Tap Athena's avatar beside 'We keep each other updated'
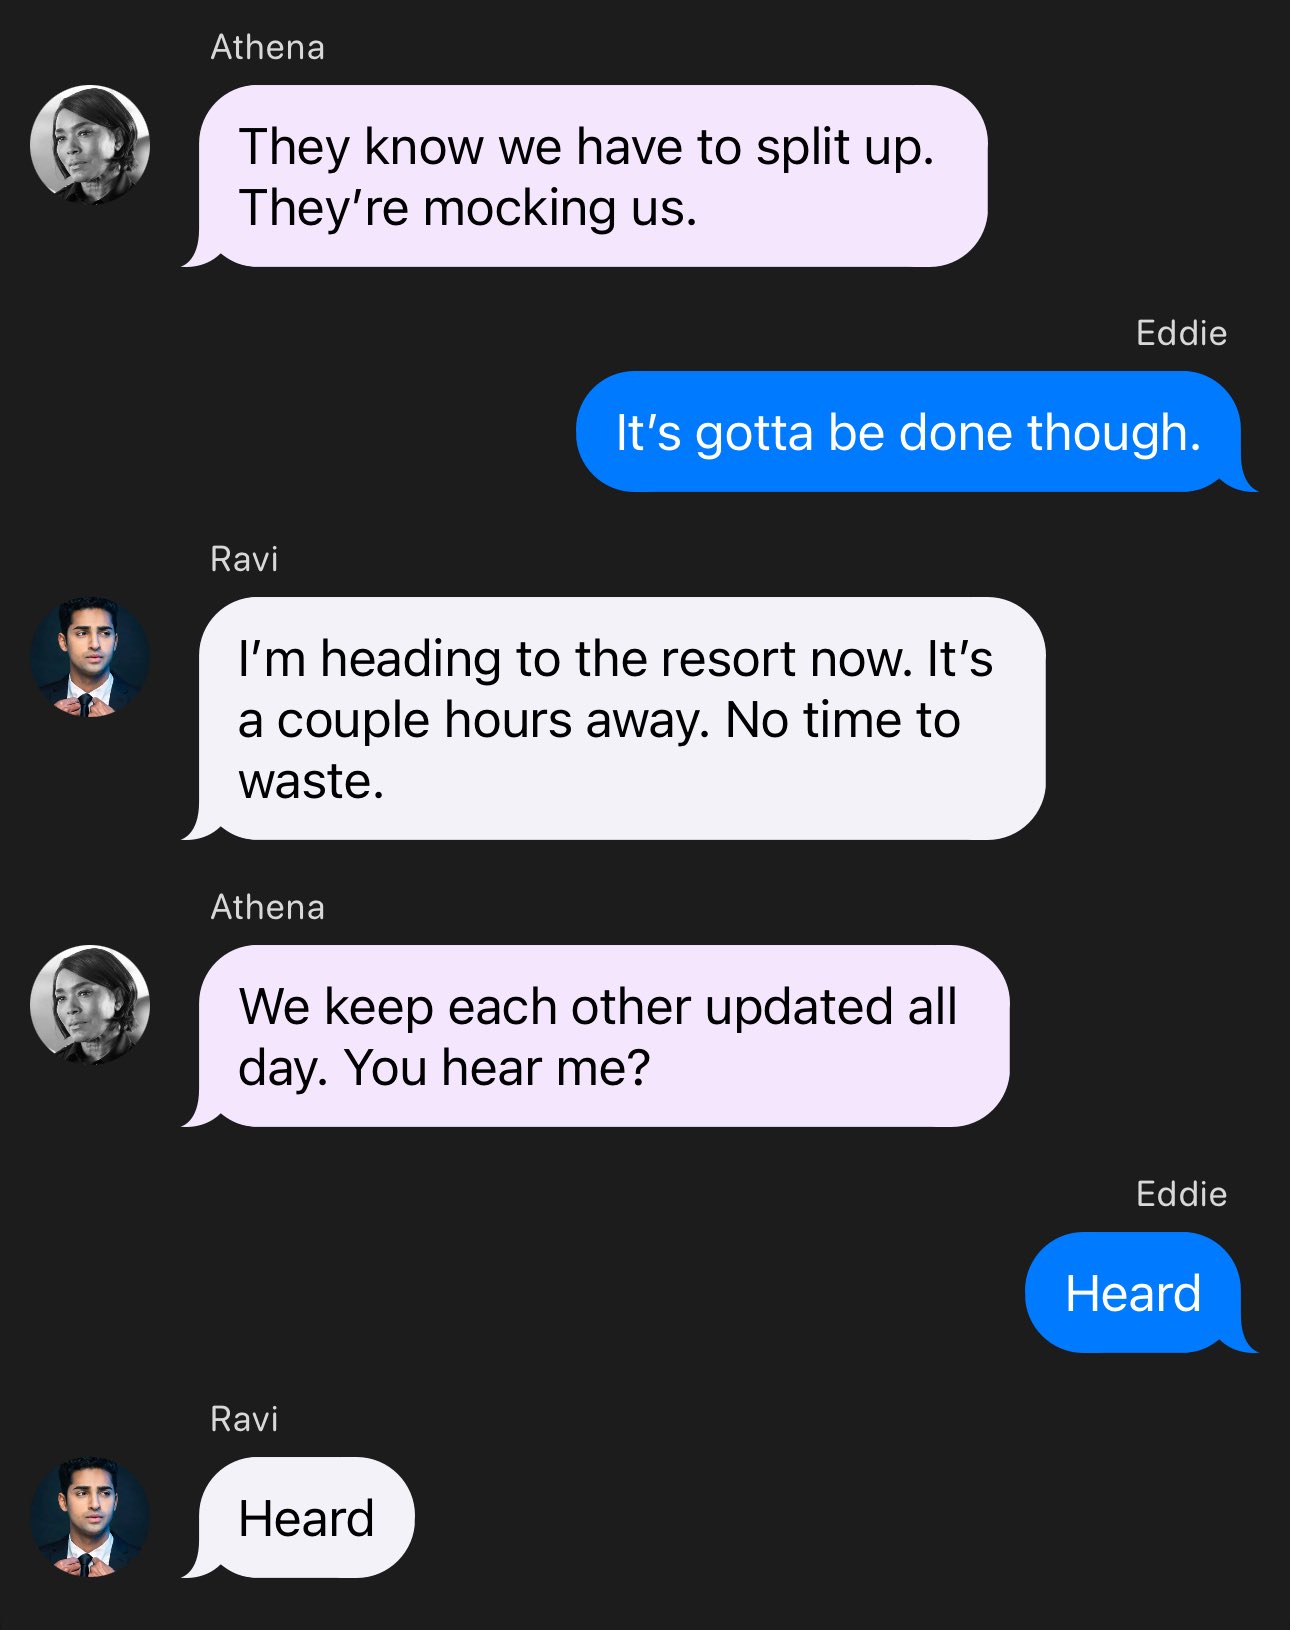 [x=90, y=1005]
